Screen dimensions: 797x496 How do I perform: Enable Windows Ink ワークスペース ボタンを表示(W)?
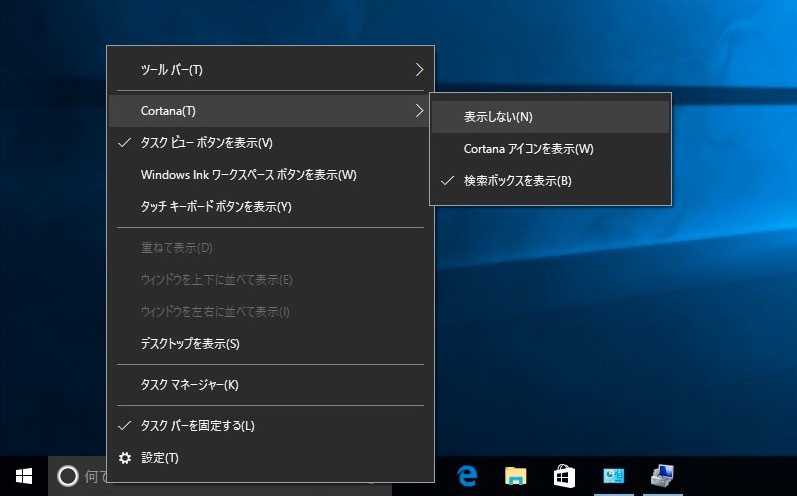248,175
